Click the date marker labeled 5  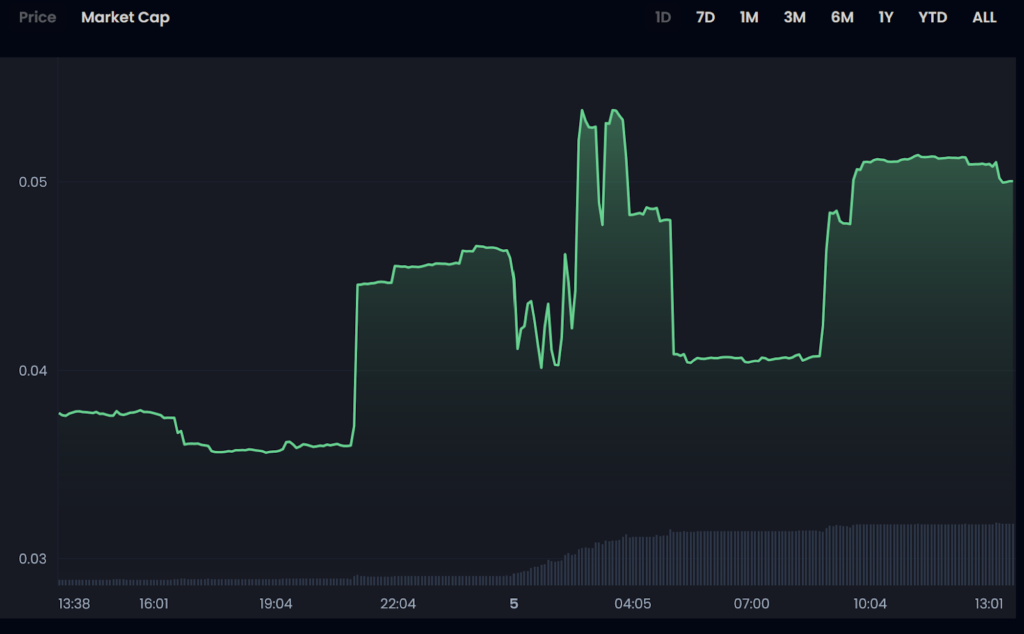pos(514,604)
